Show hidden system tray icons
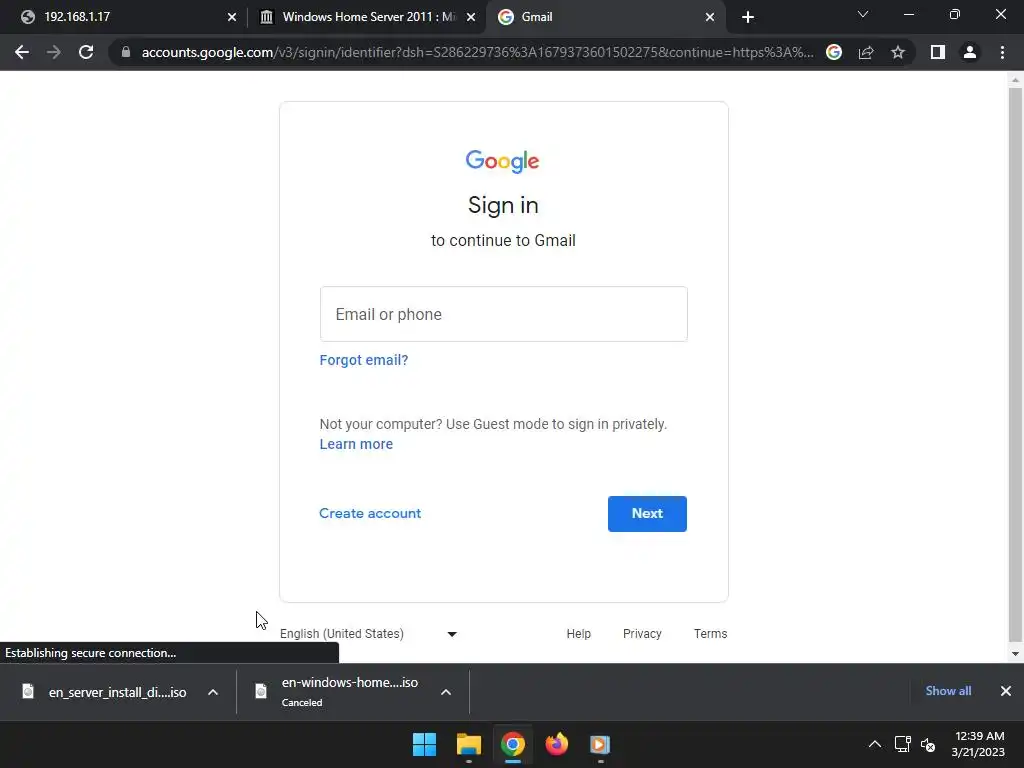Screen dimensions: 1024x768 click(x=875, y=744)
